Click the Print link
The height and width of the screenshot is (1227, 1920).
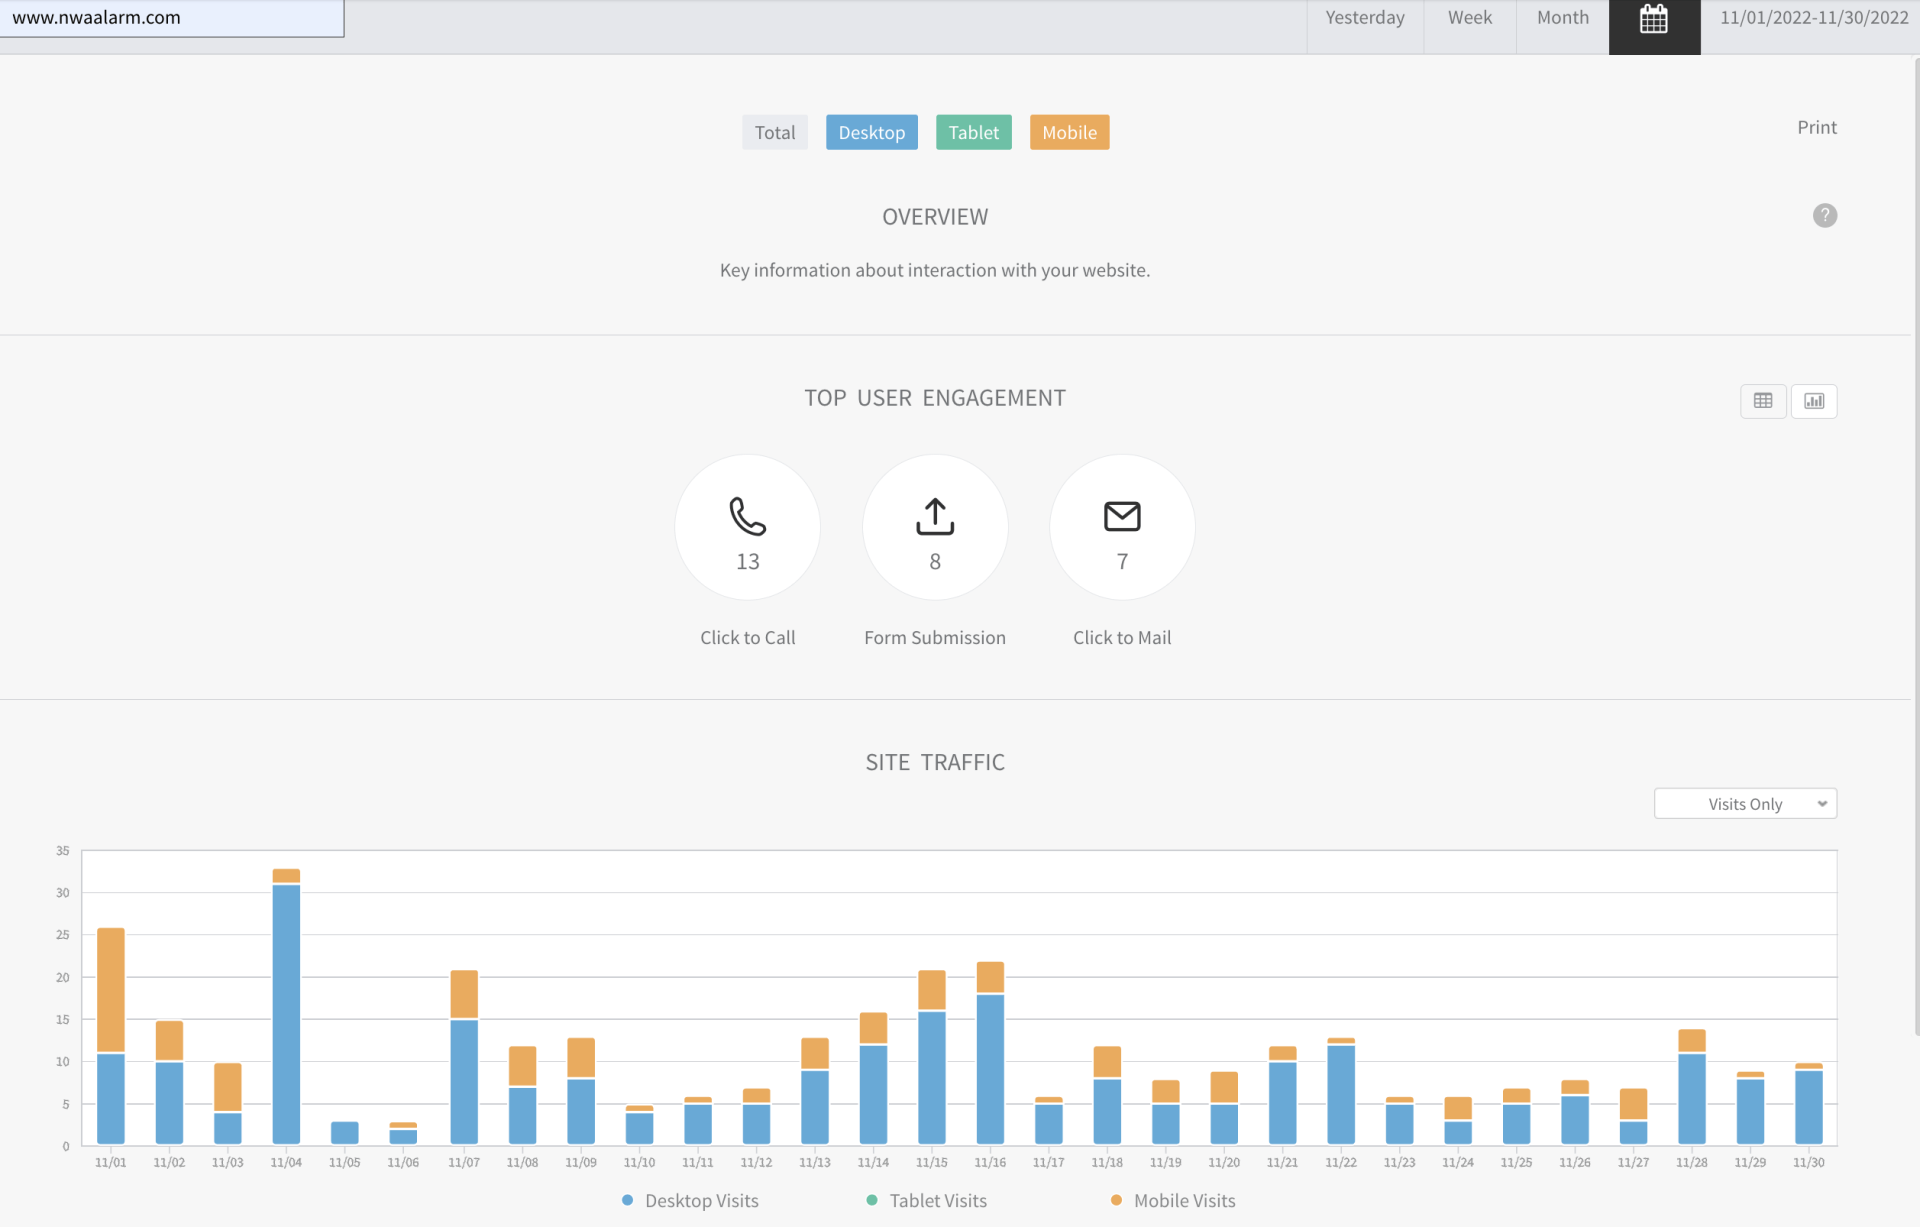pyautogui.click(x=1816, y=128)
